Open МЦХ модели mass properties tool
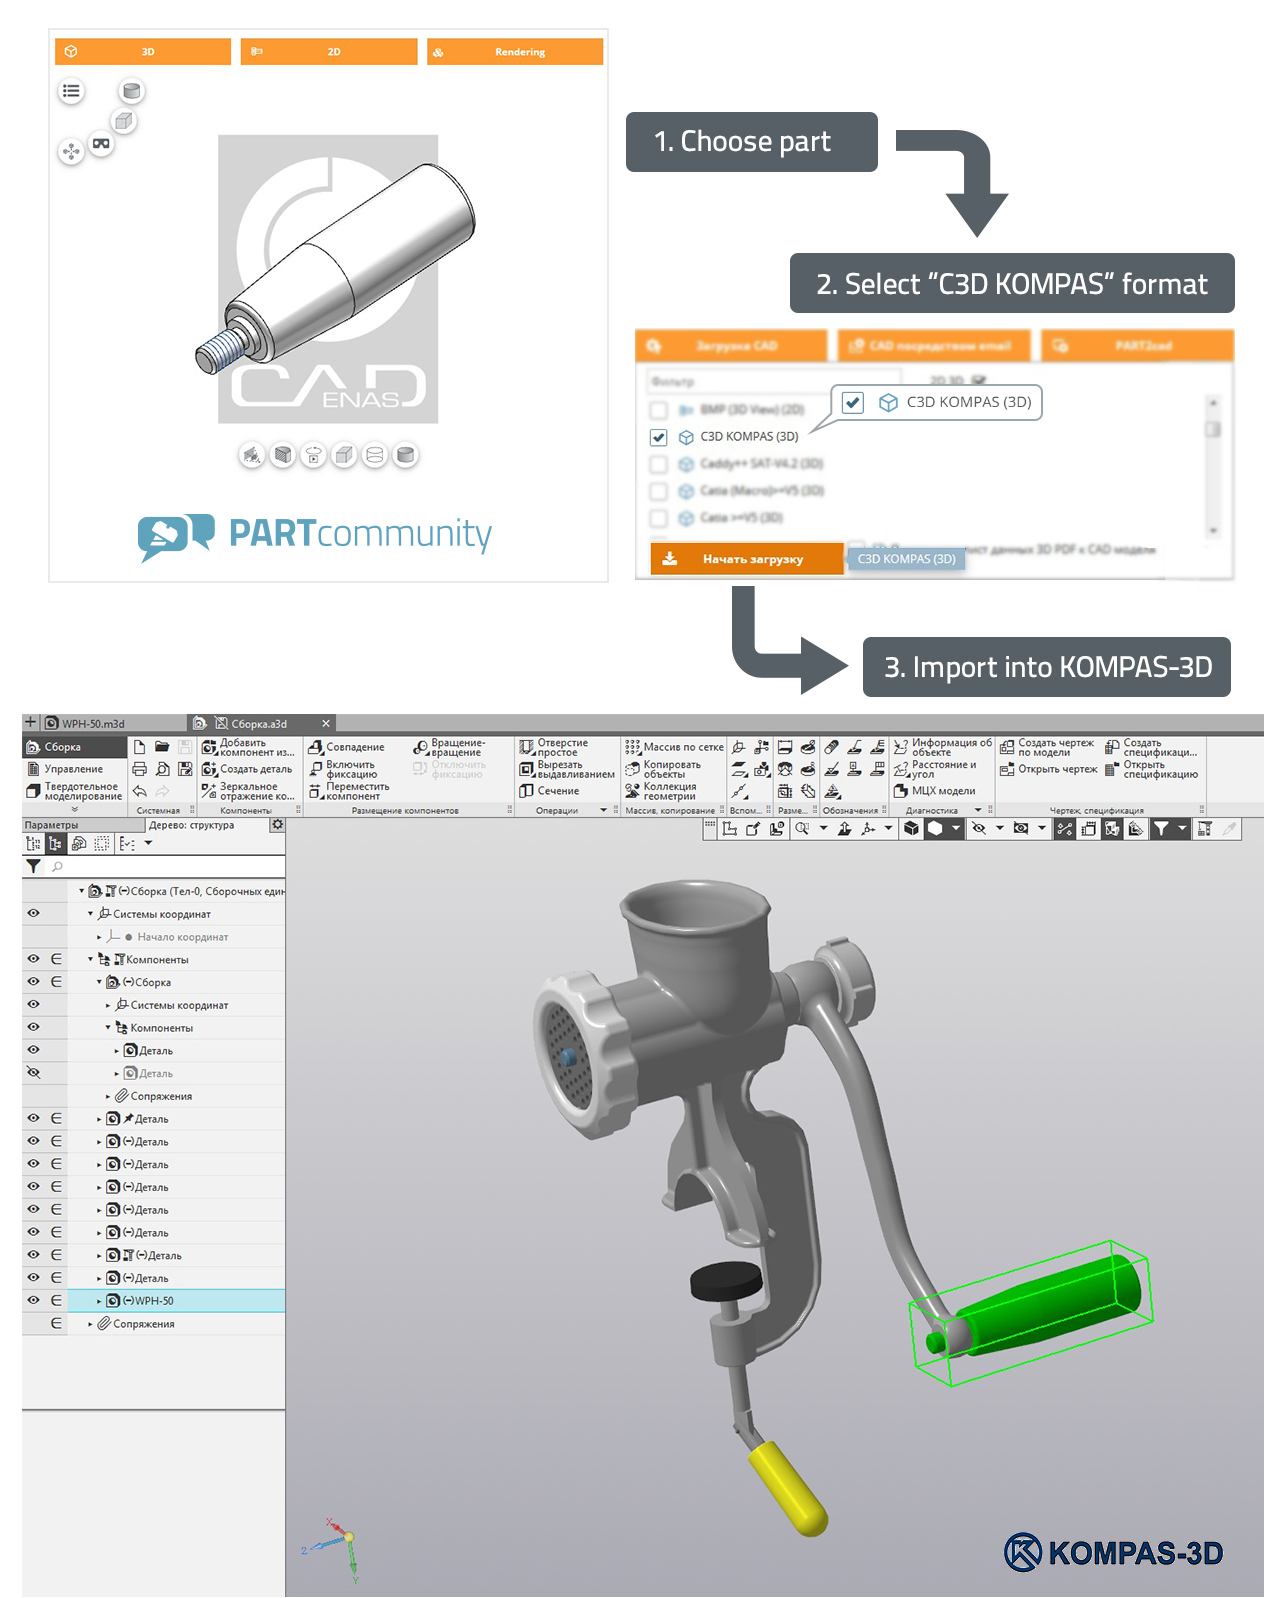Viewport: 1280px width, 1598px height. pos(934,791)
